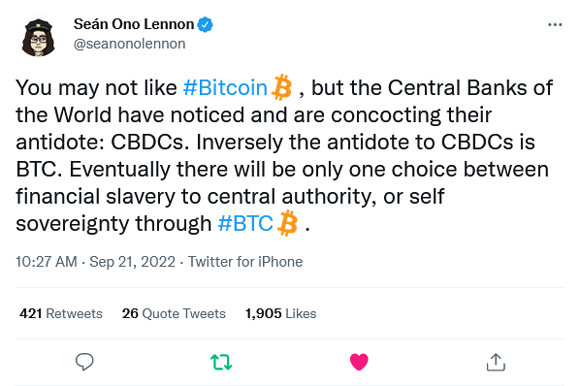Click the green retweet arrows icon
The image size is (580, 386).
[x=221, y=362]
